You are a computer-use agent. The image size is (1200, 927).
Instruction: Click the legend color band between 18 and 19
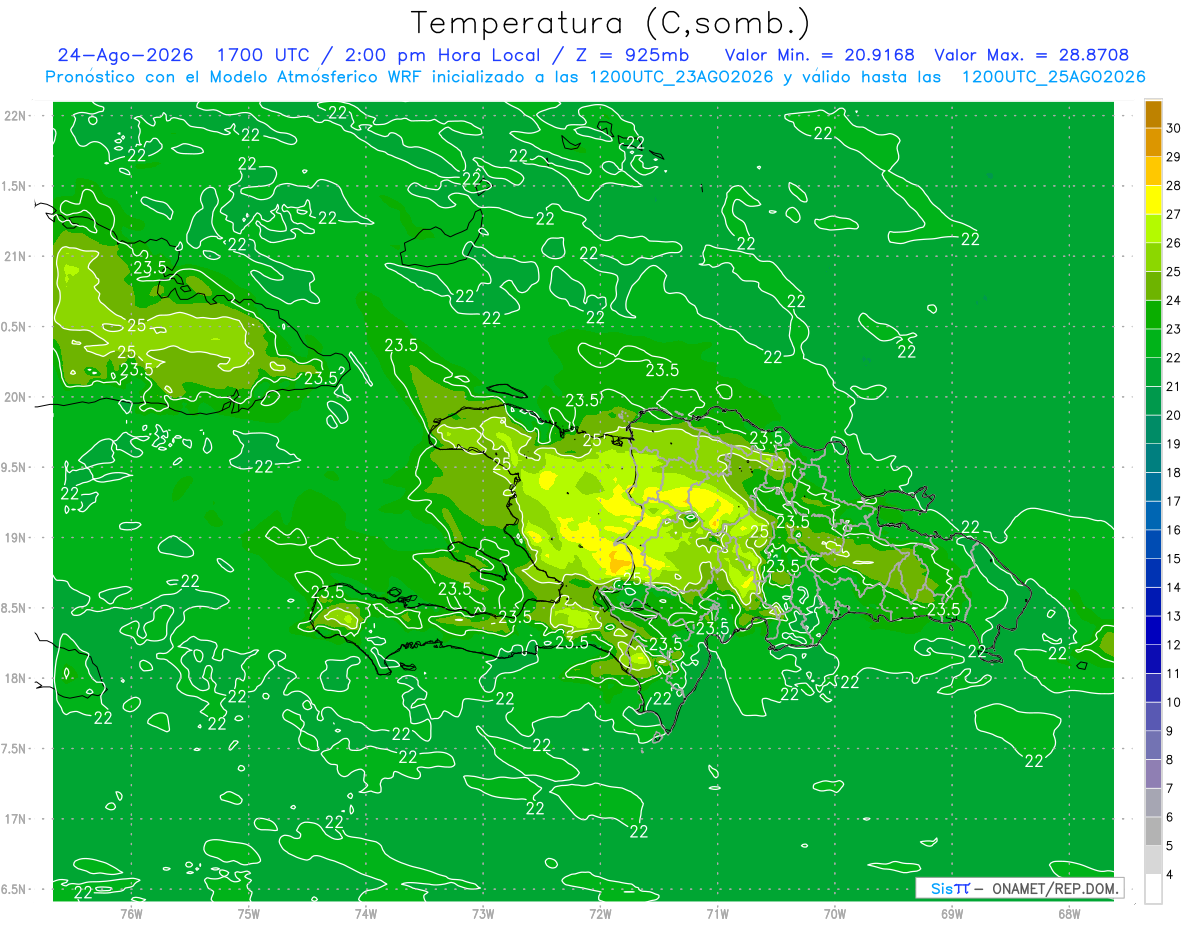coord(1153,458)
